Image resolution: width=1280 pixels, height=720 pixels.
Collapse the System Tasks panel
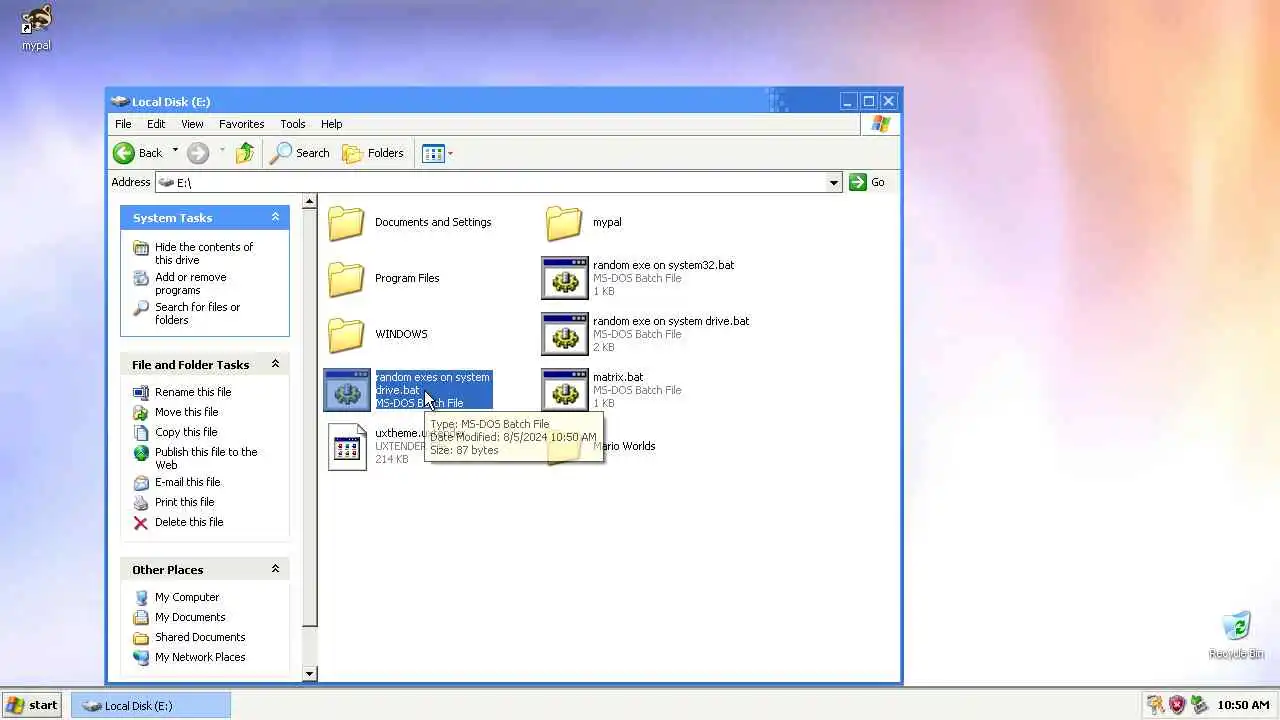pos(275,217)
